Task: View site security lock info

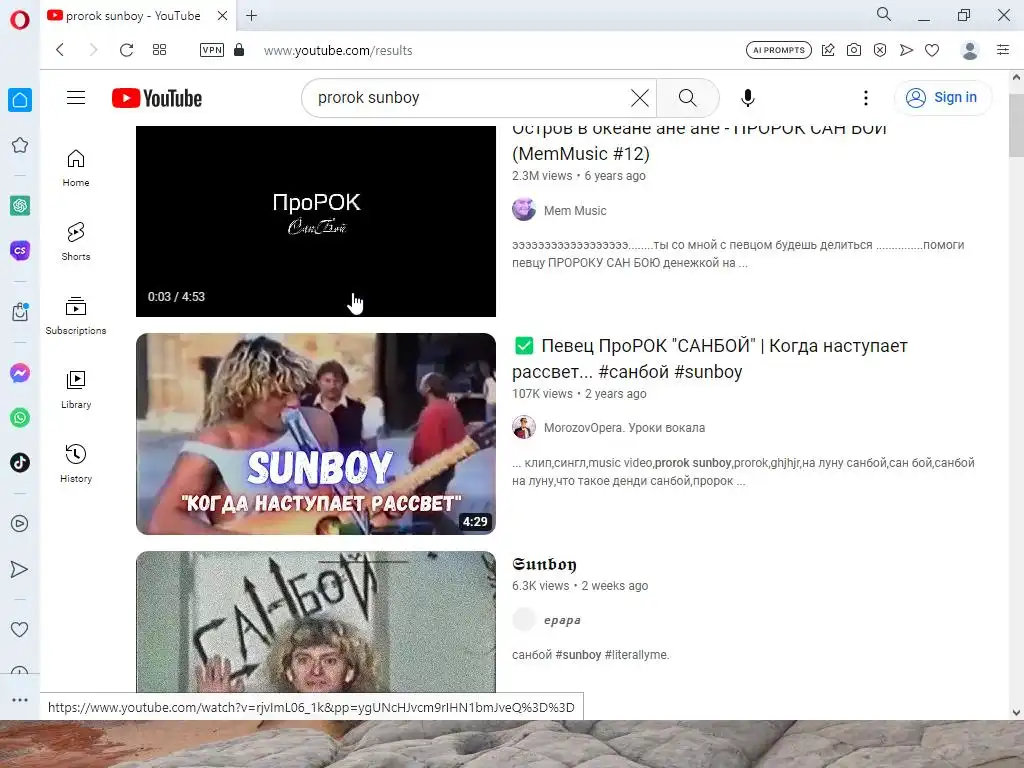Action: pyautogui.click(x=239, y=50)
